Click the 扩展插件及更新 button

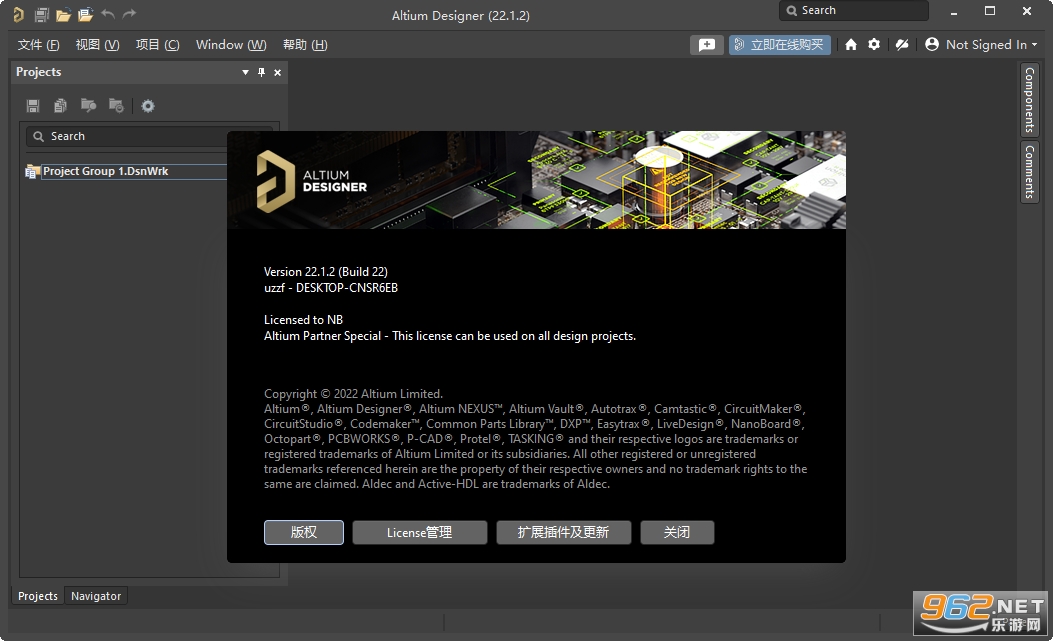[563, 532]
